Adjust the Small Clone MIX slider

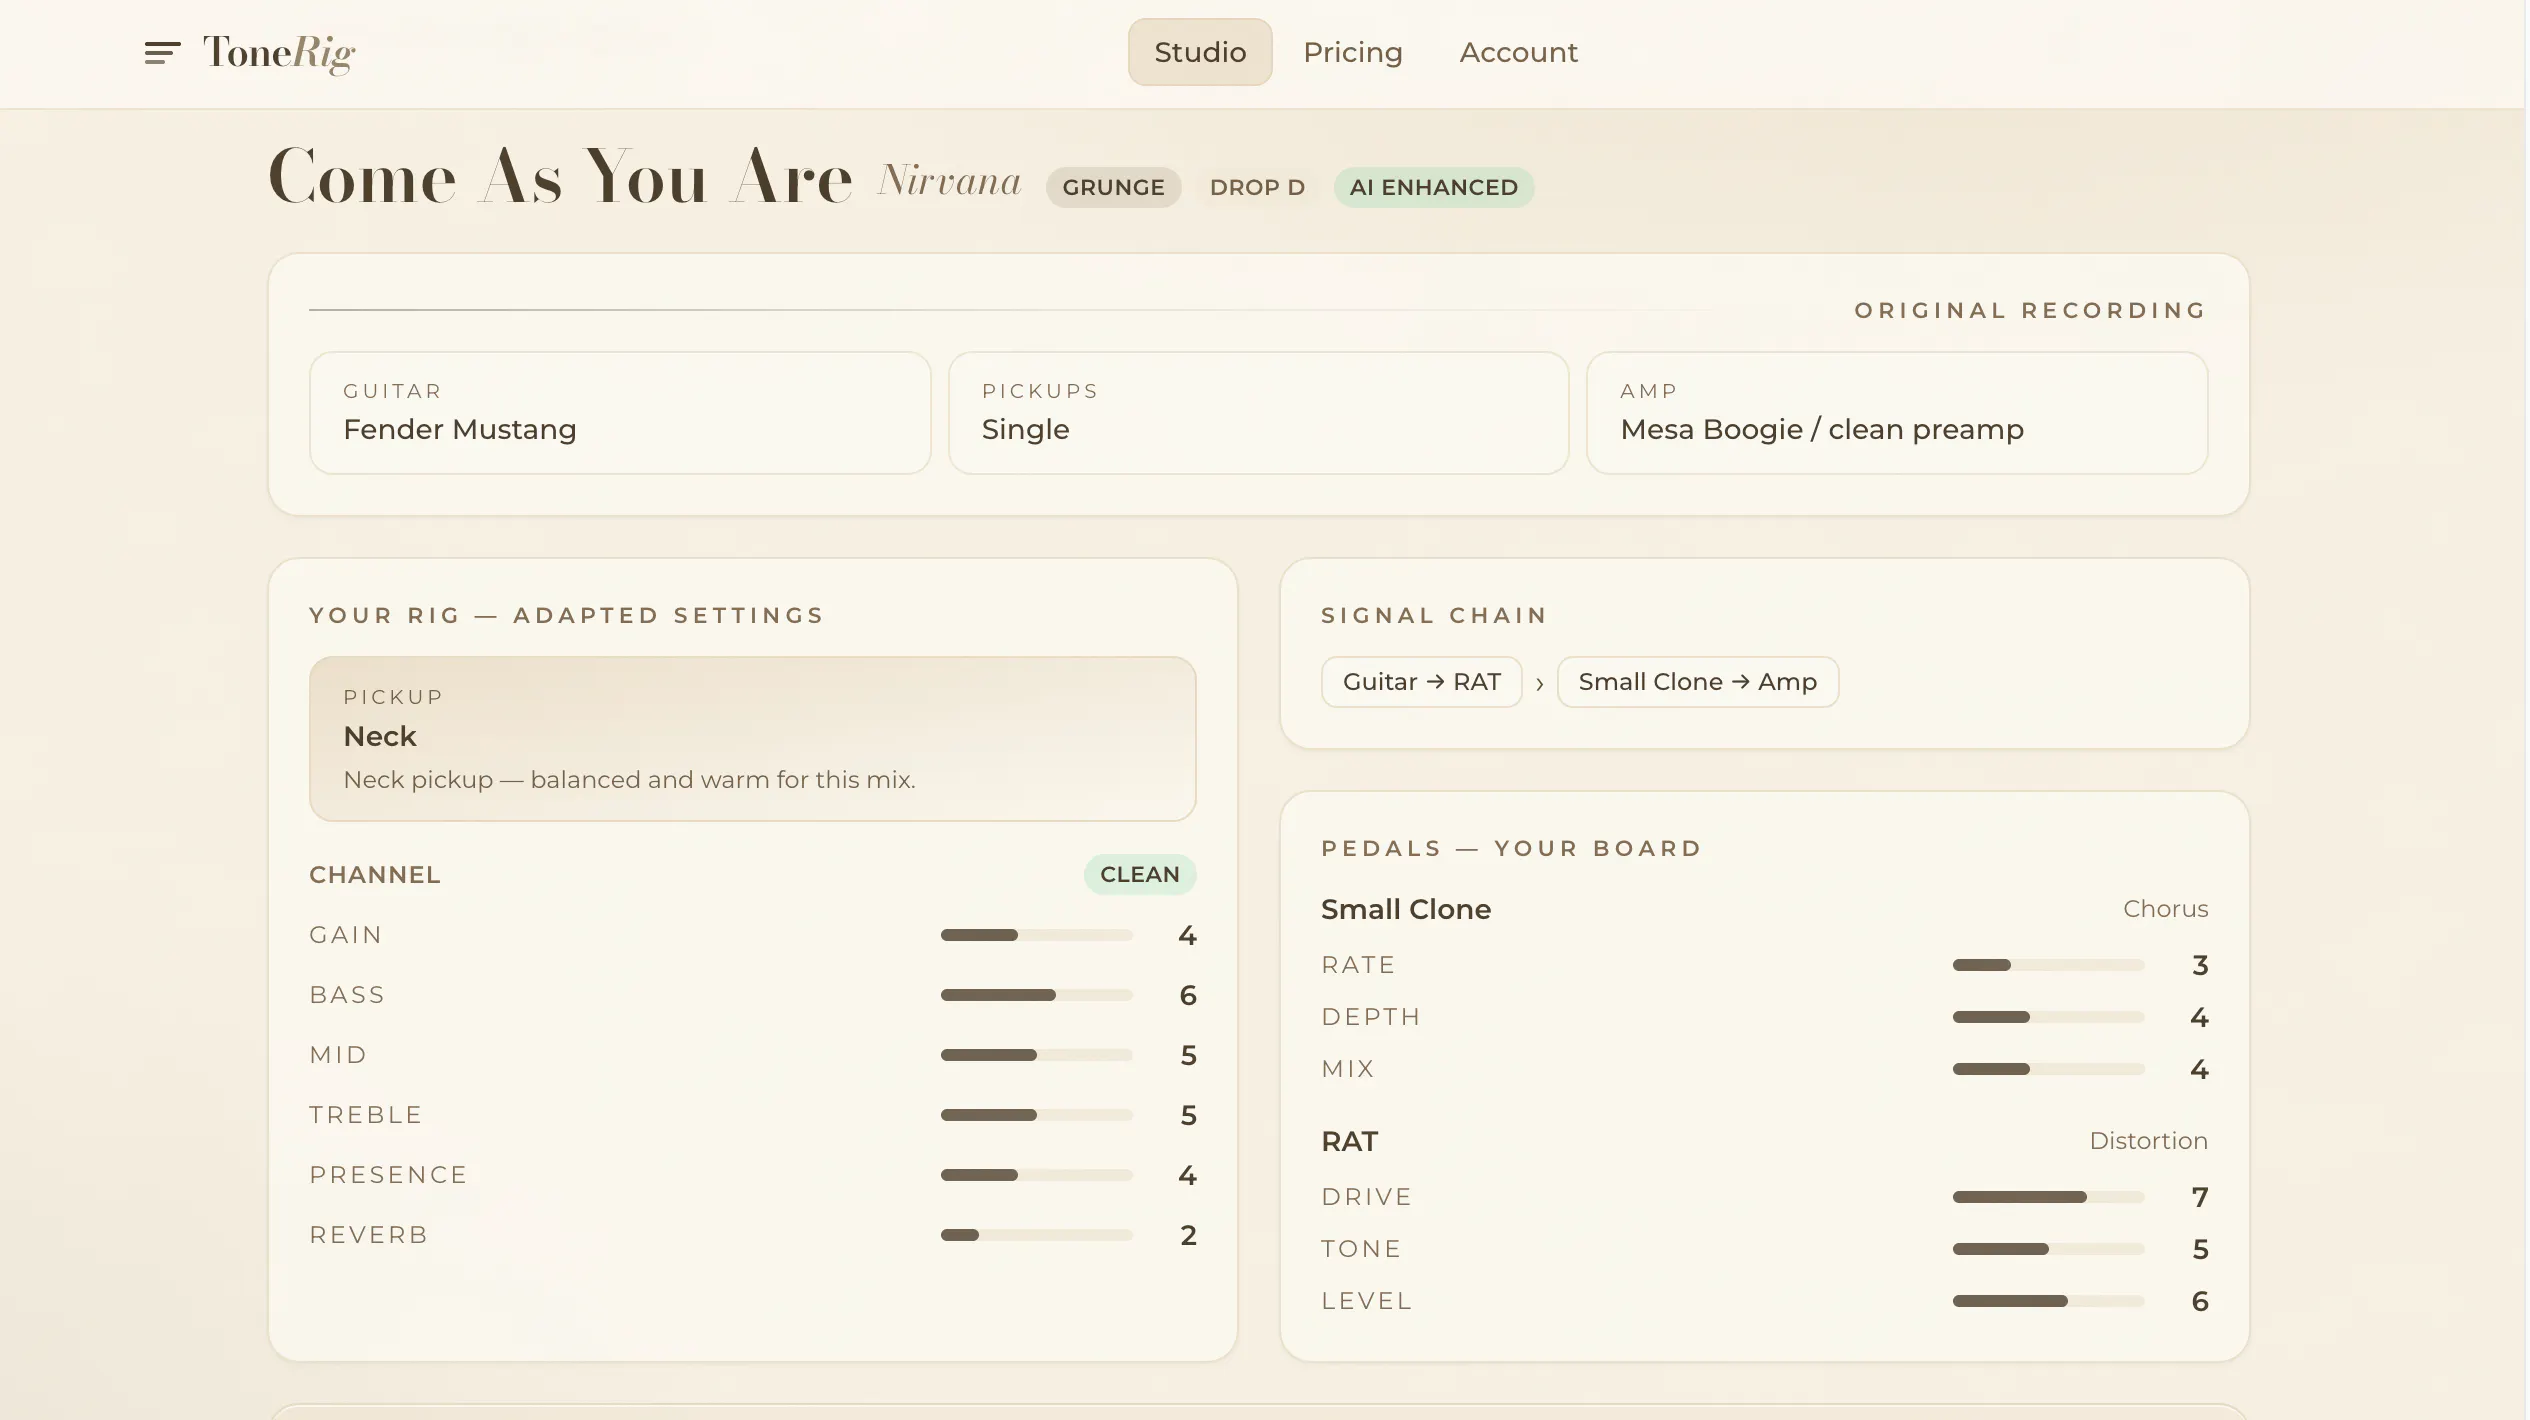(2049, 1069)
